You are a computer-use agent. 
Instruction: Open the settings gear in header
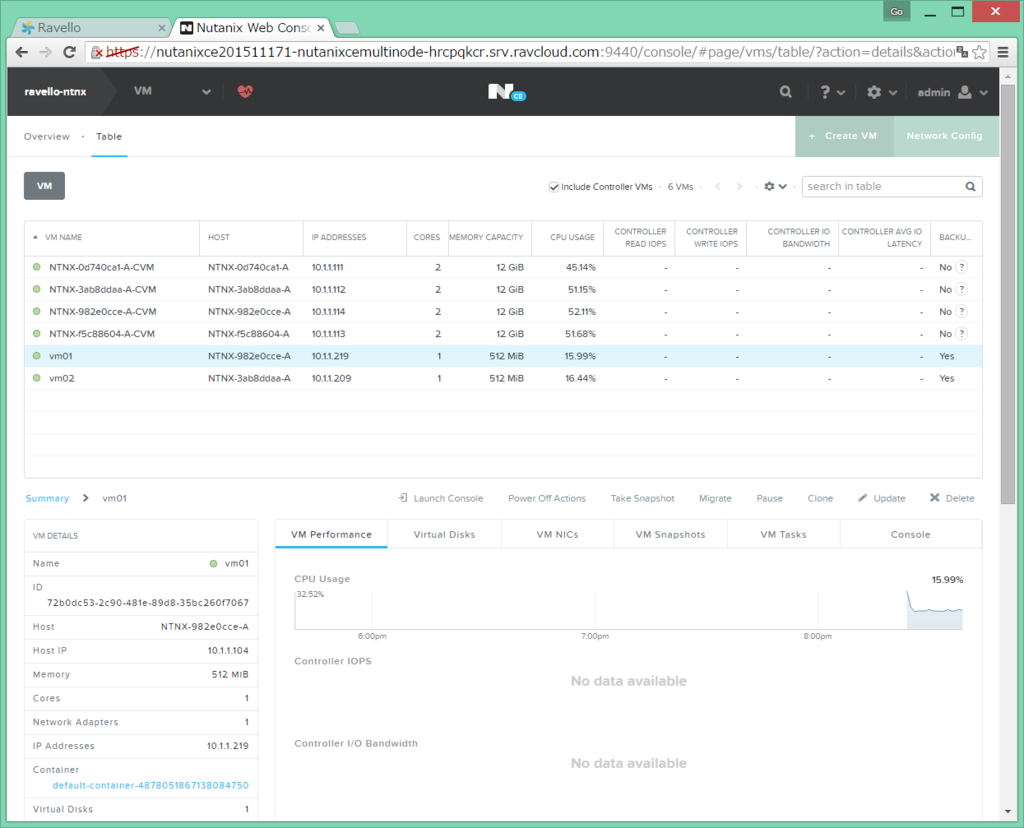[874, 92]
